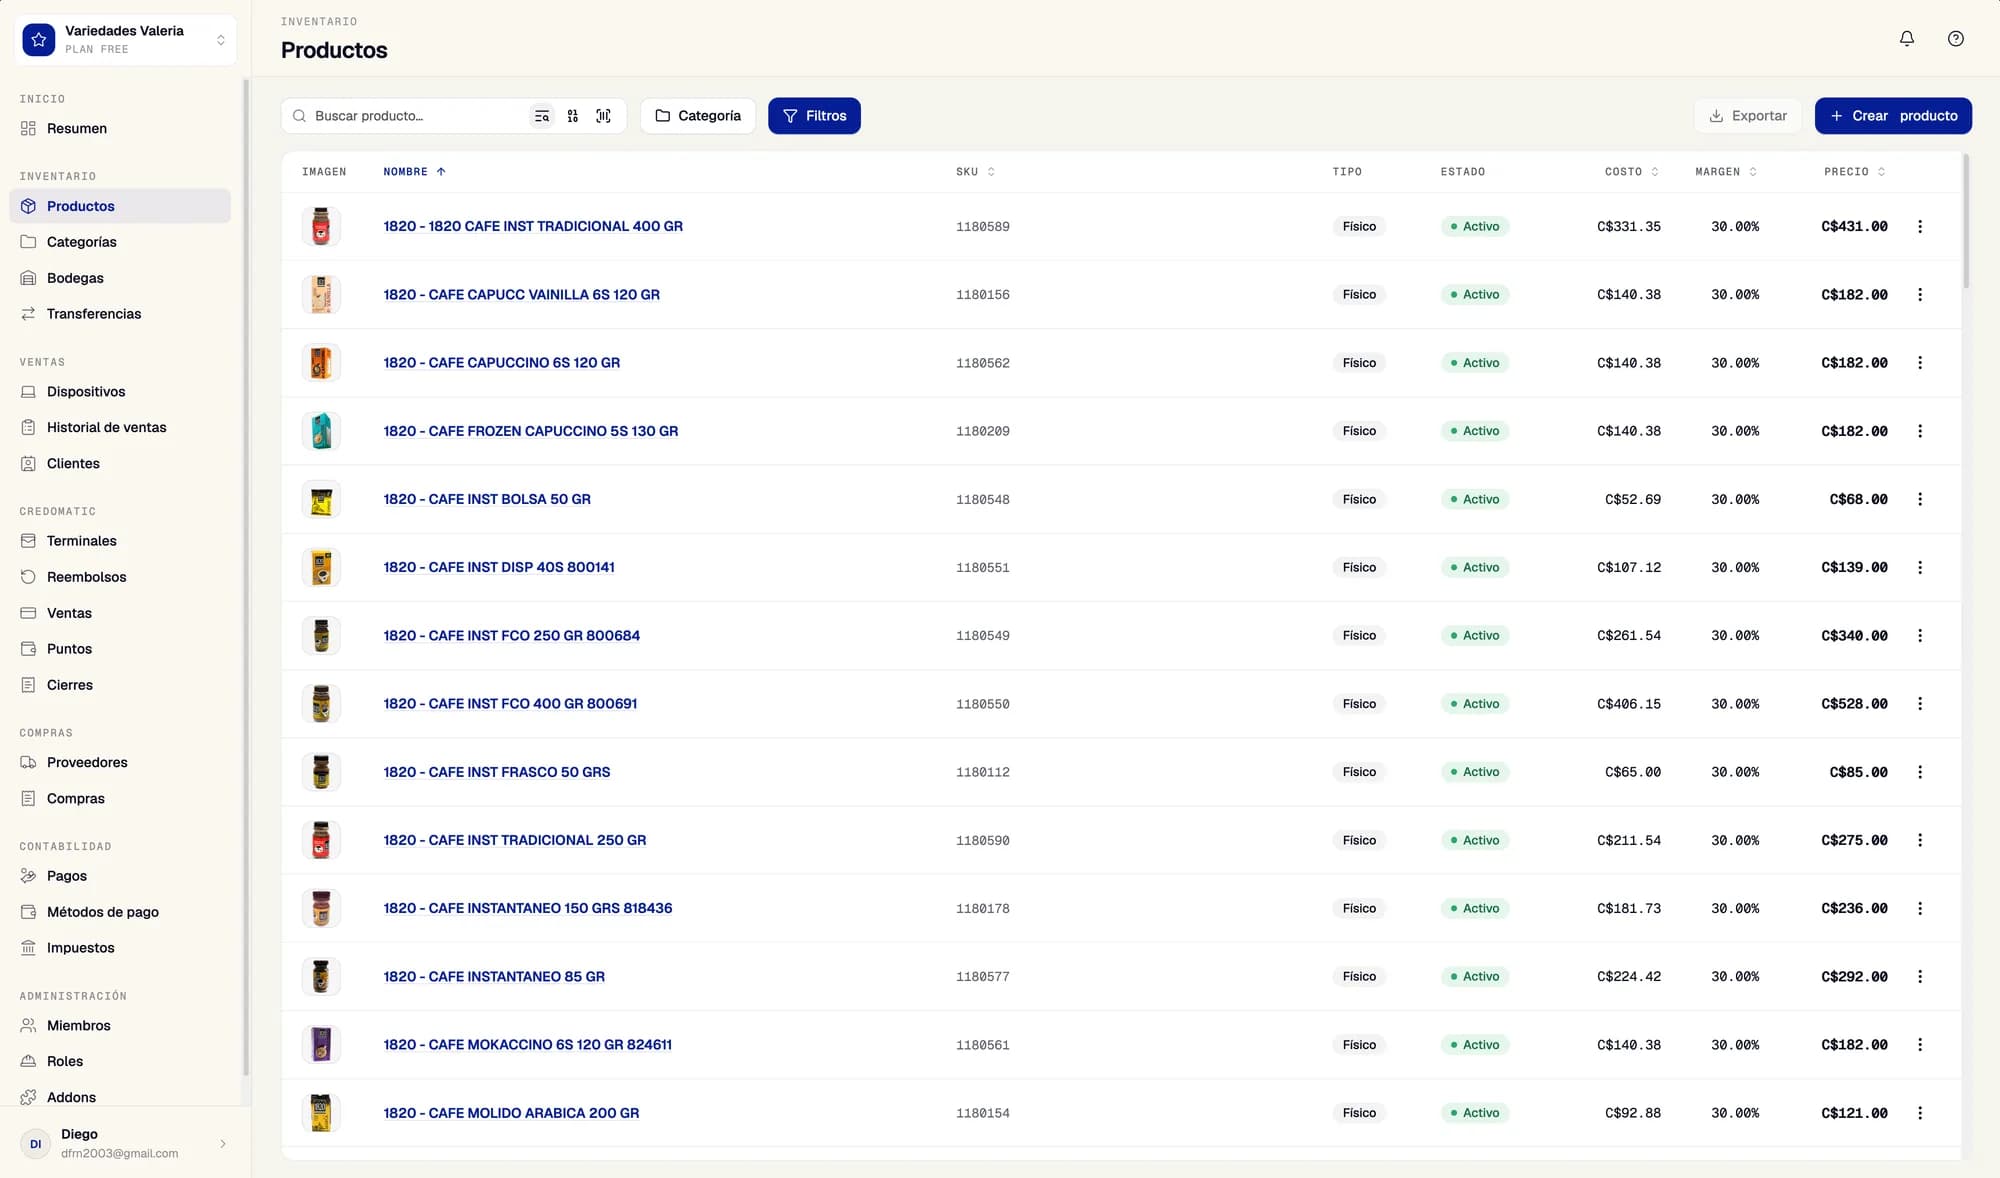Open the help question mark icon
The image size is (2000, 1178).
[1956, 39]
